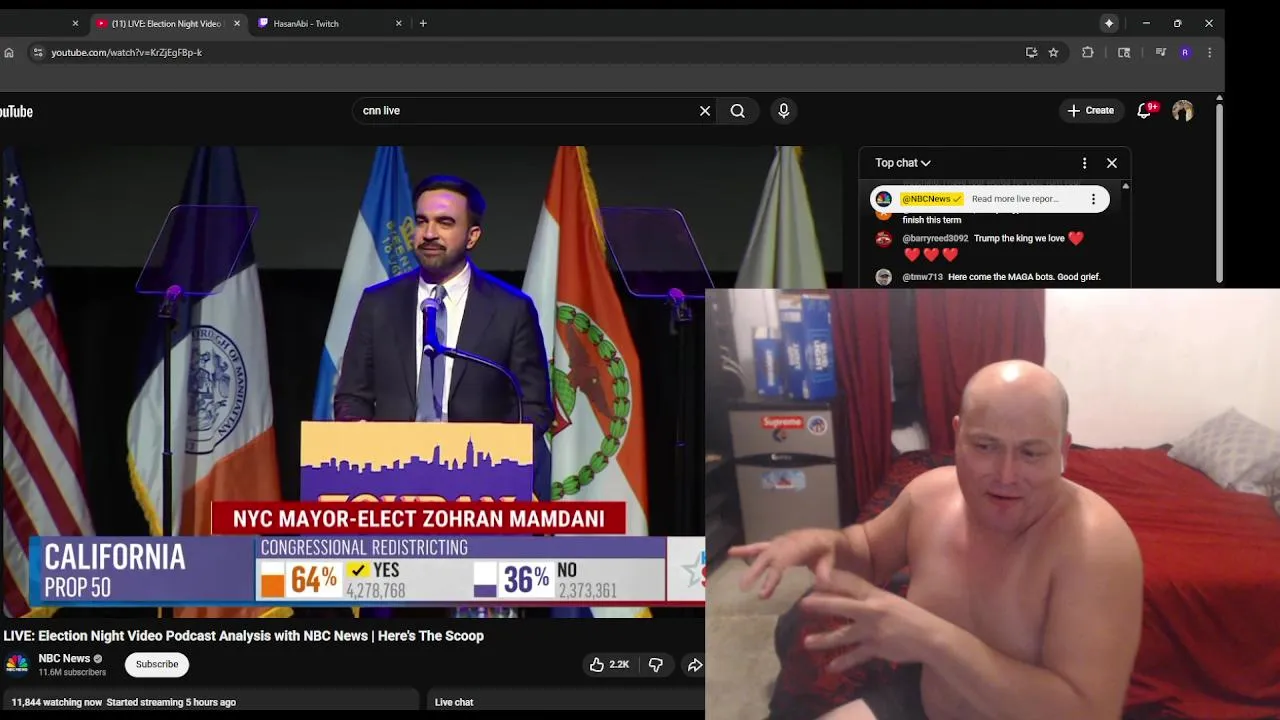
Task: Open live chat three-dot options menu
Action: pyautogui.click(x=1084, y=163)
